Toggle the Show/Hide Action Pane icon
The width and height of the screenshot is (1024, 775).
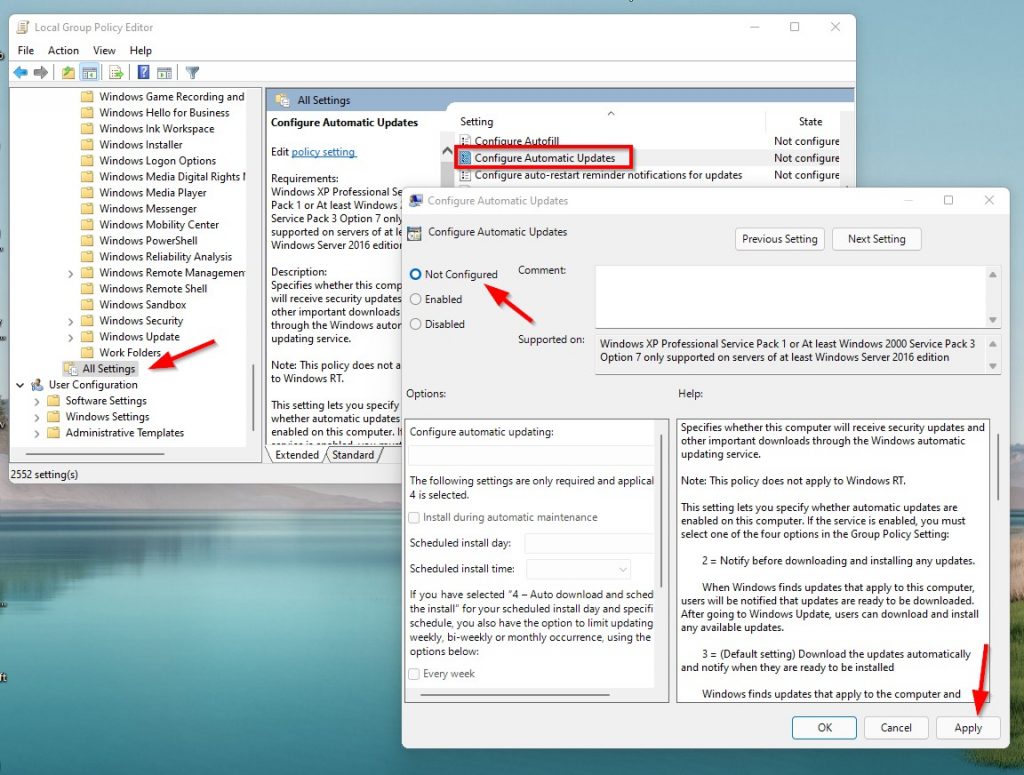click(165, 72)
